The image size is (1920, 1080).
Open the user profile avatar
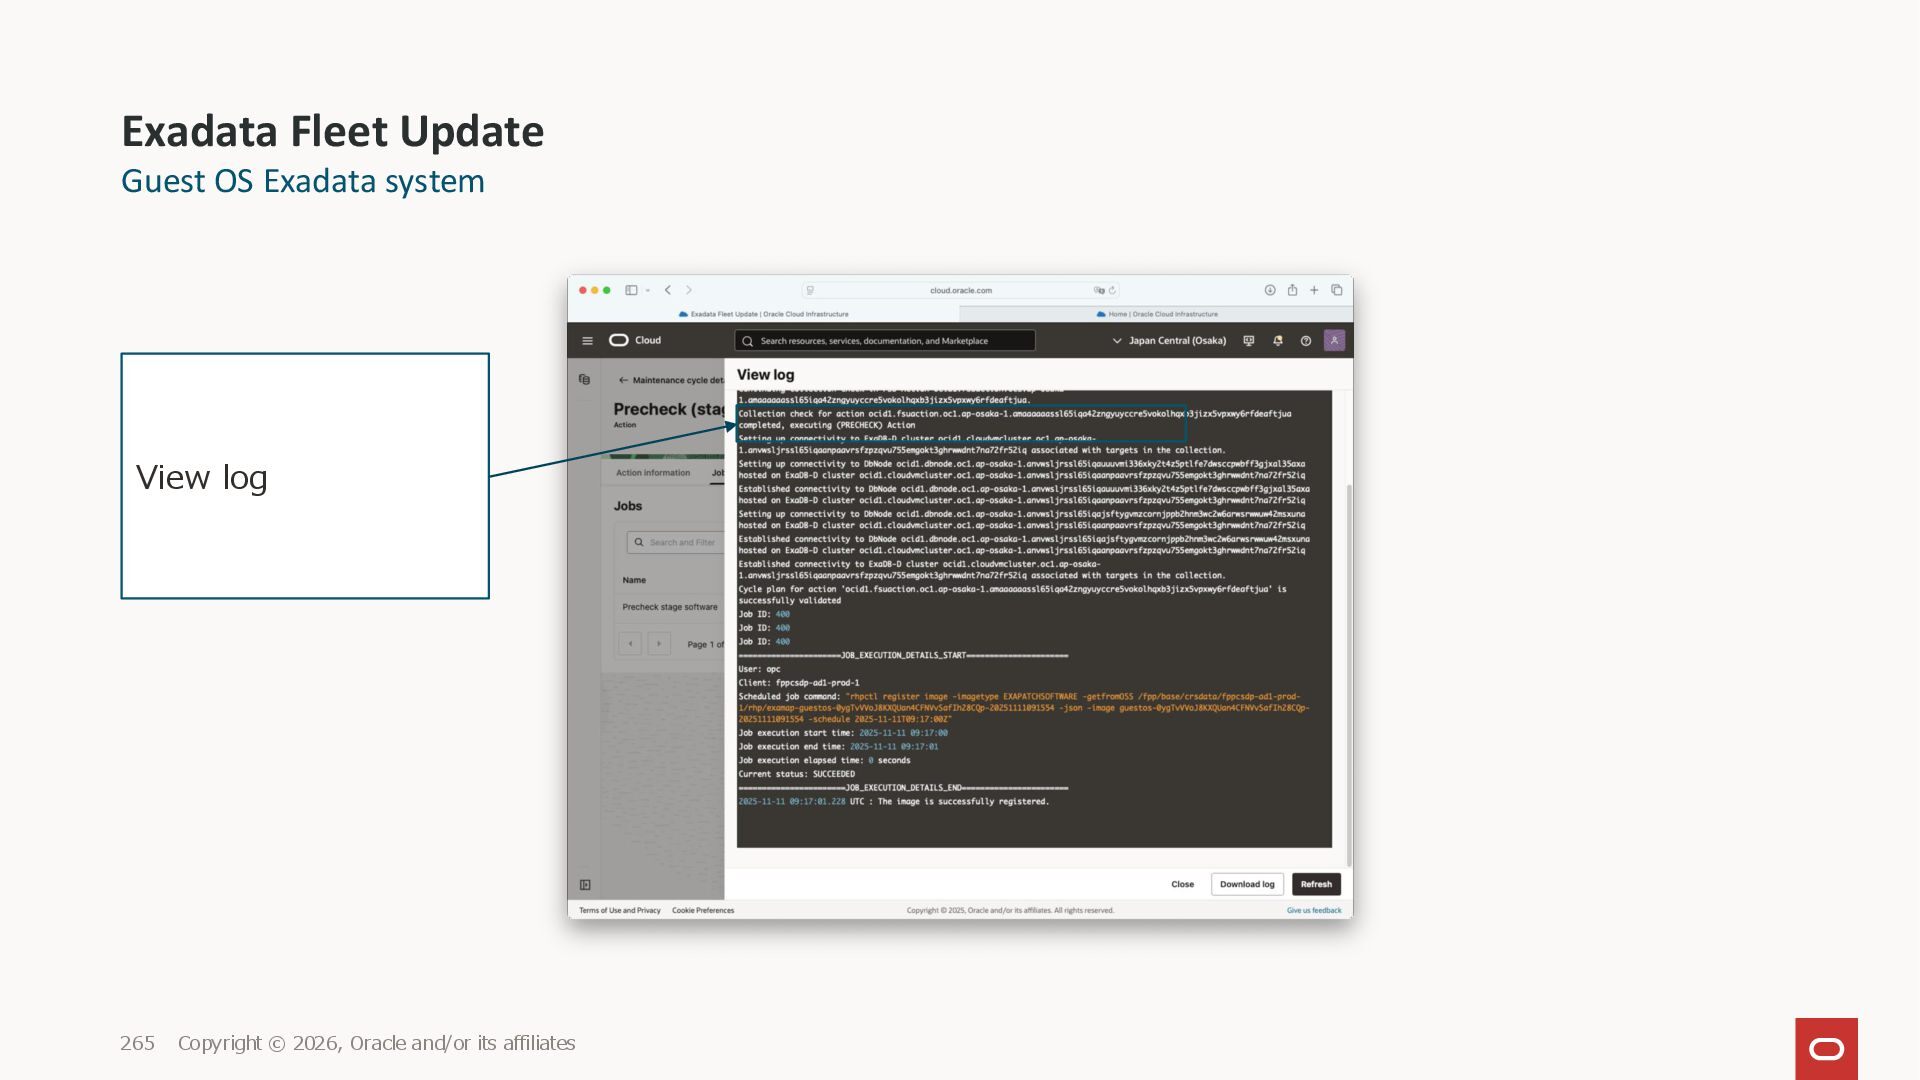tap(1334, 340)
